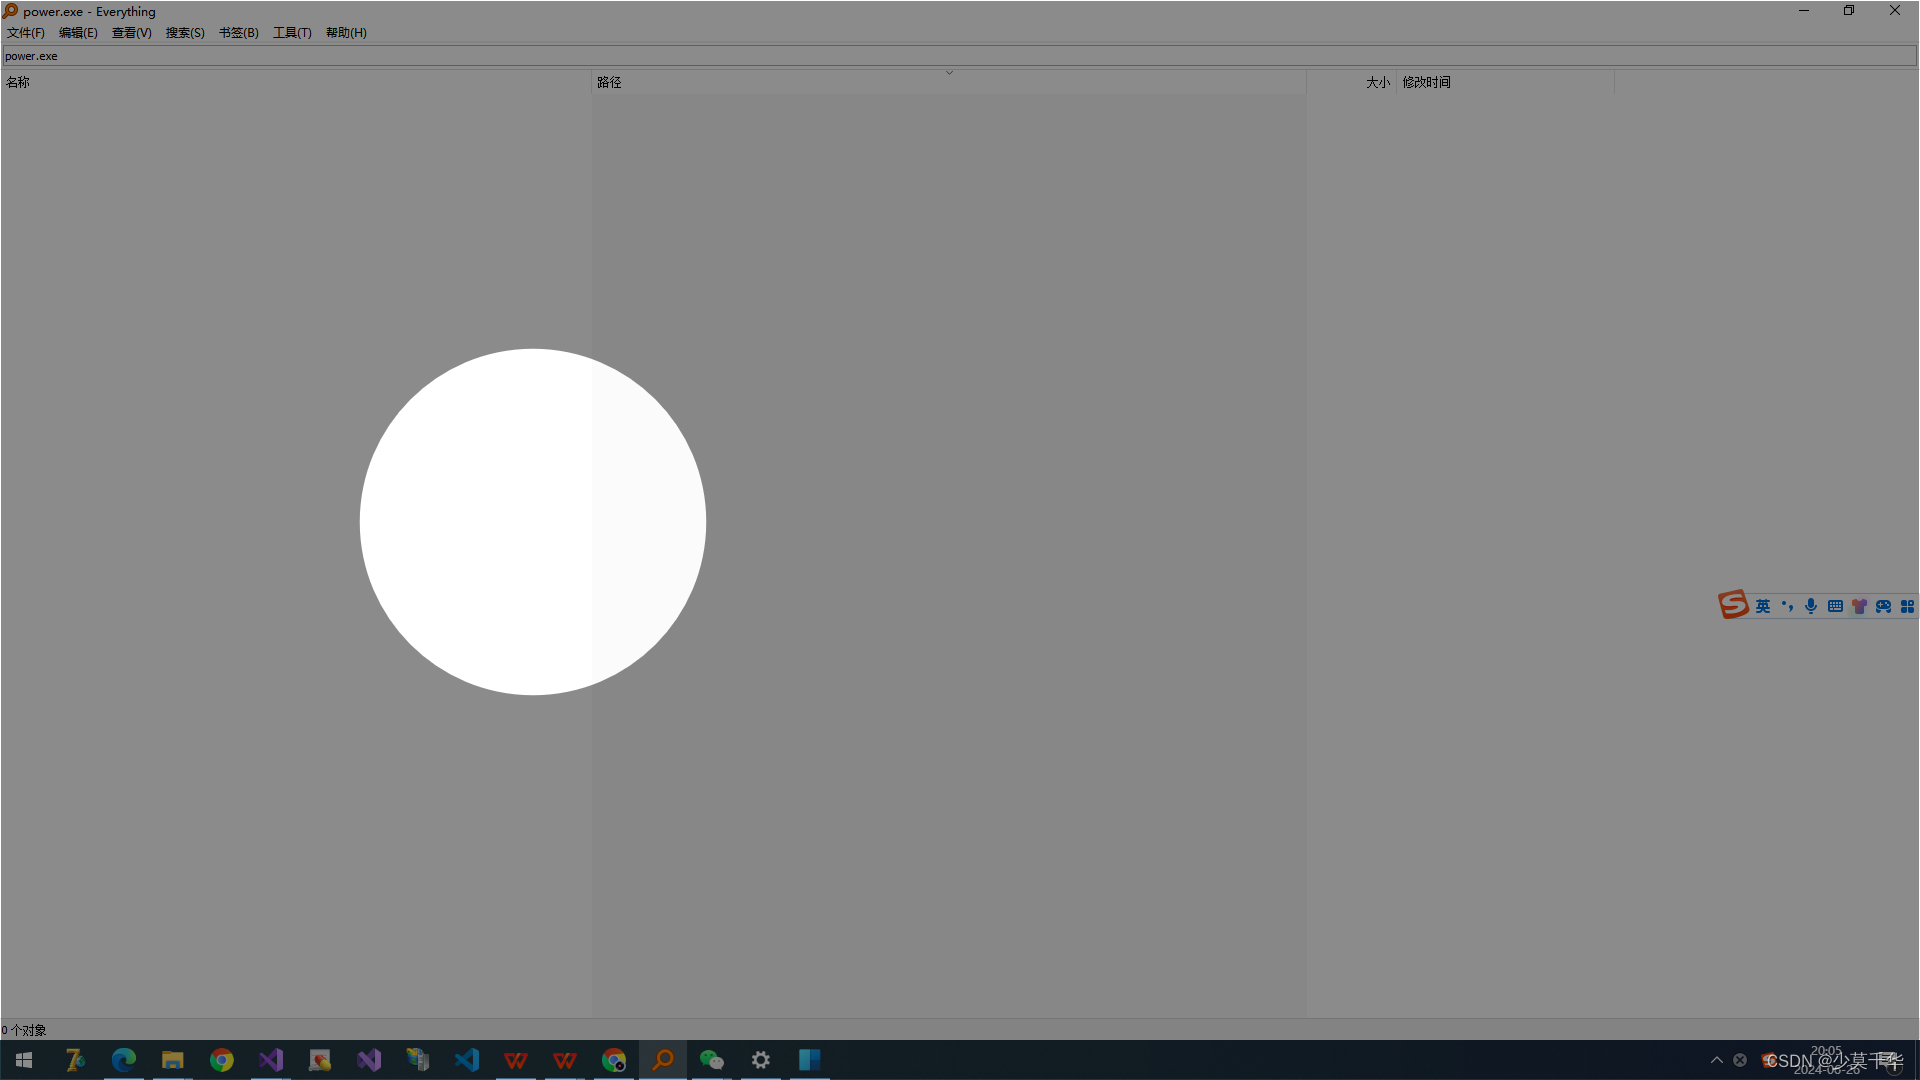
Task: Open the Sogou soft keyboard icon
Action: (x=1835, y=606)
